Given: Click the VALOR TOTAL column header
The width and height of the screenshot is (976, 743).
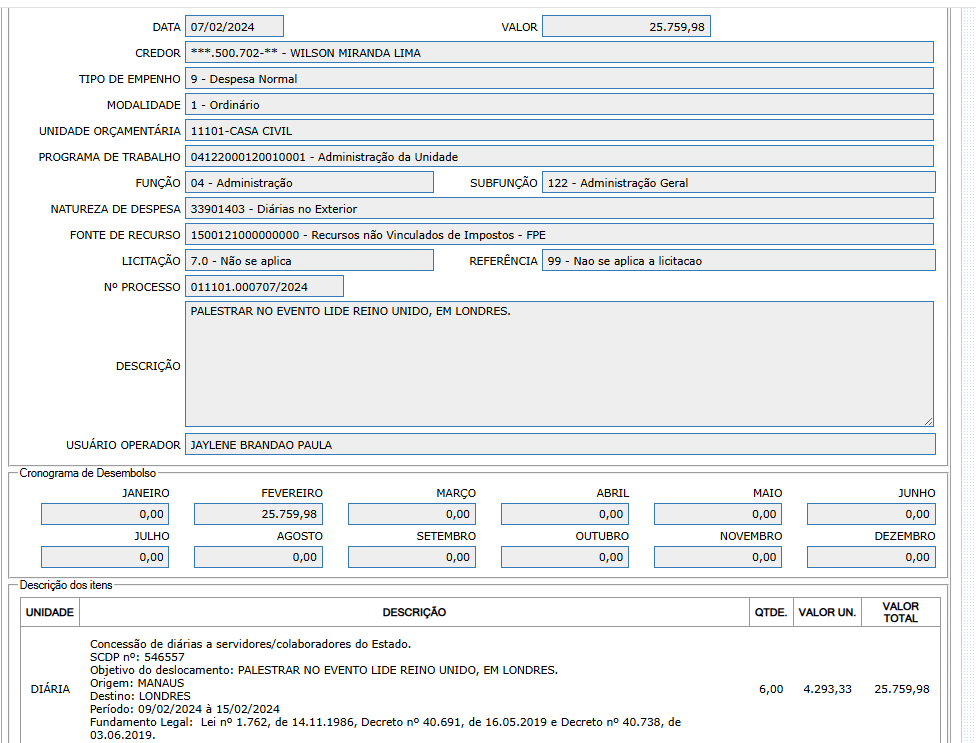Looking at the screenshot, I should (x=901, y=612).
